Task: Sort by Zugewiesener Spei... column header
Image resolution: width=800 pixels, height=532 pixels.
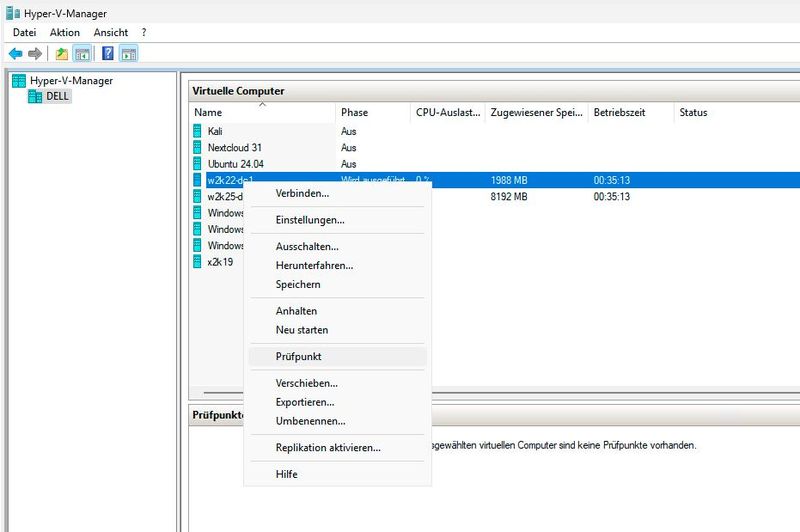Action: [x=536, y=112]
